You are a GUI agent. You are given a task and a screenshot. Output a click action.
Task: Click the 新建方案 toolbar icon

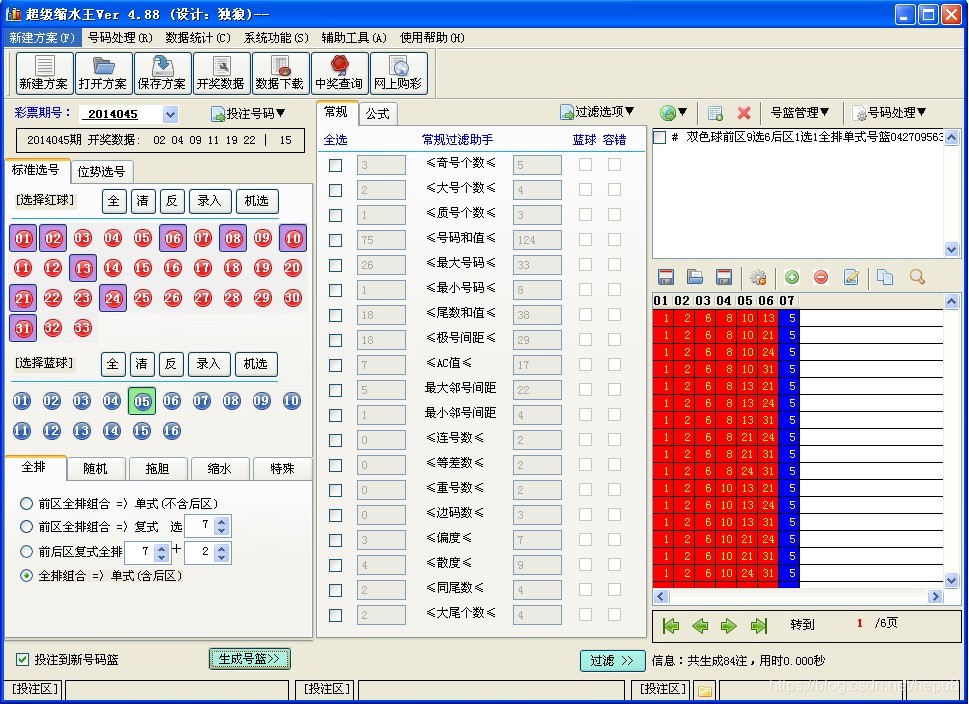44,73
